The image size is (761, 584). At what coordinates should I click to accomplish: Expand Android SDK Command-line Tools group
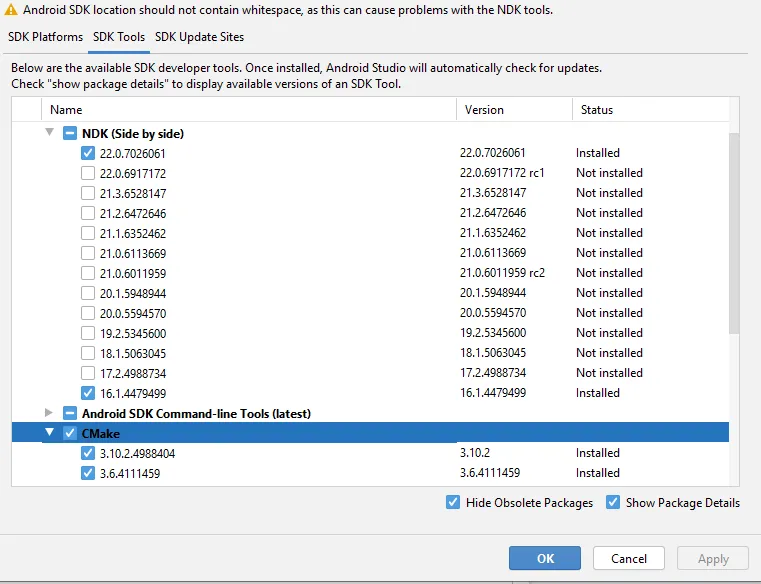(x=49, y=413)
